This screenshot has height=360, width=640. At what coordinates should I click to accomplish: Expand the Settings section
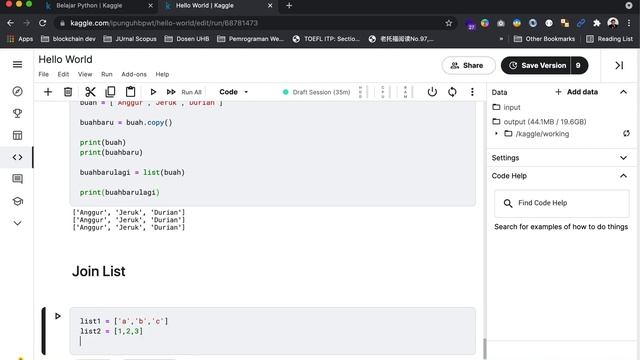(561, 158)
